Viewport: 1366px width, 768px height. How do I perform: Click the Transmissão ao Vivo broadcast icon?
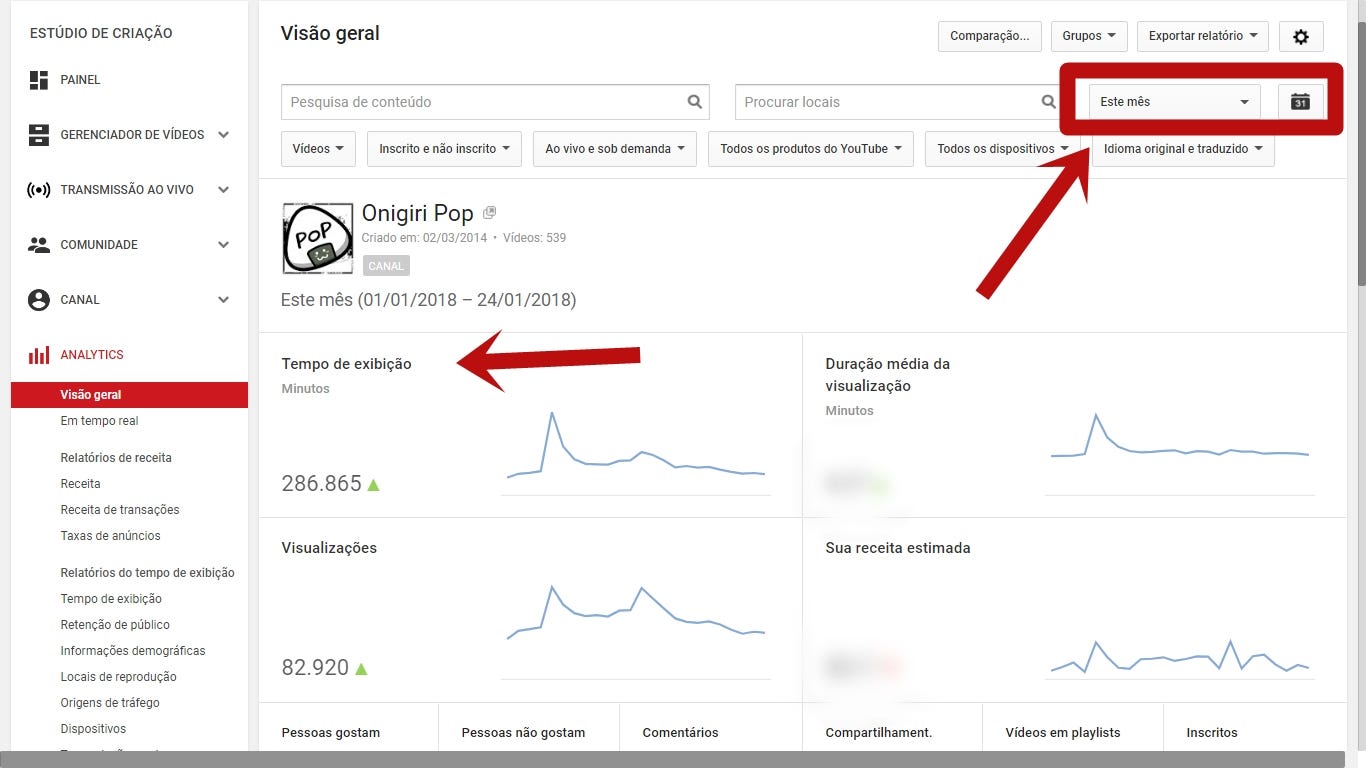click(x=39, y=190)
